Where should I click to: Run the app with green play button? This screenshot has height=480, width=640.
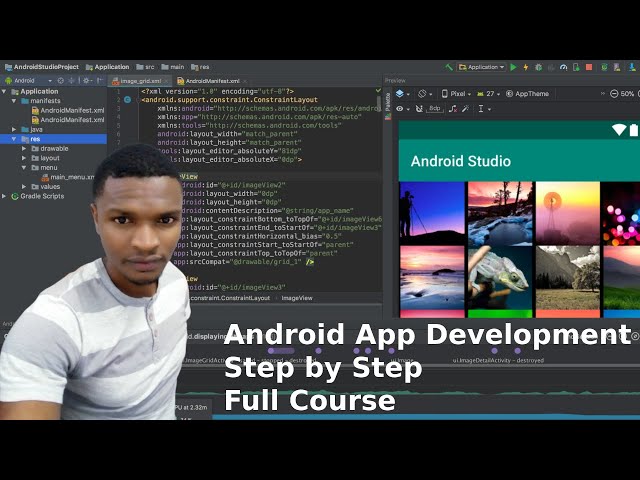tap(513, 67)
